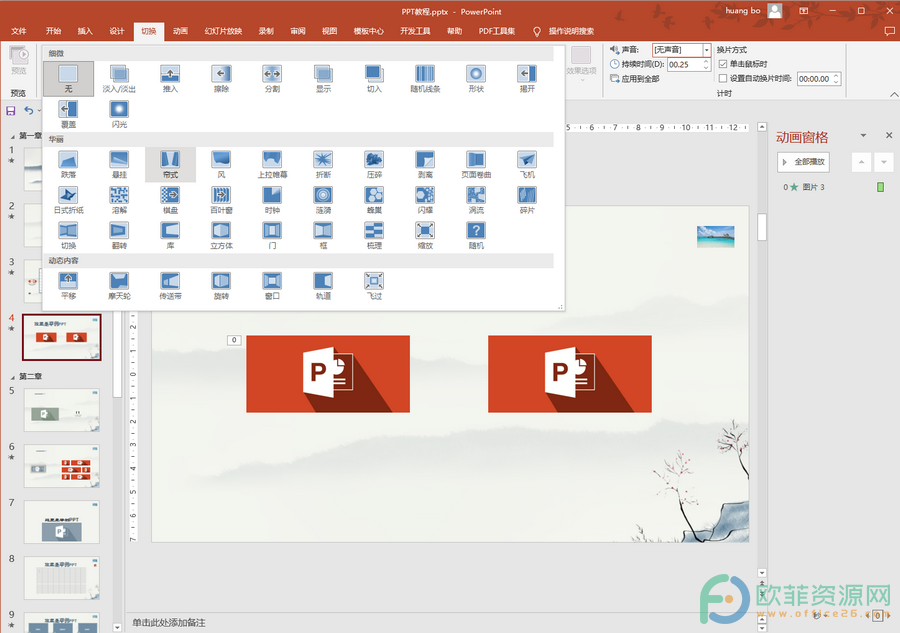Open the 设计 ribbon tab
The width and height of the screenshot is (900, 633).
(117, 31)
